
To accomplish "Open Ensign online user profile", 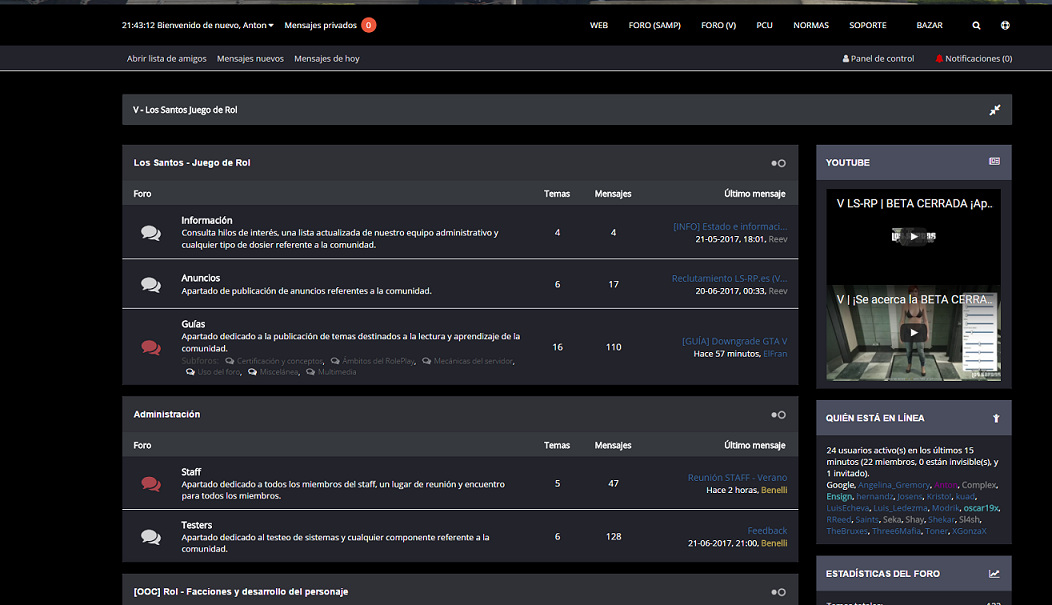I will coord(839,497).
